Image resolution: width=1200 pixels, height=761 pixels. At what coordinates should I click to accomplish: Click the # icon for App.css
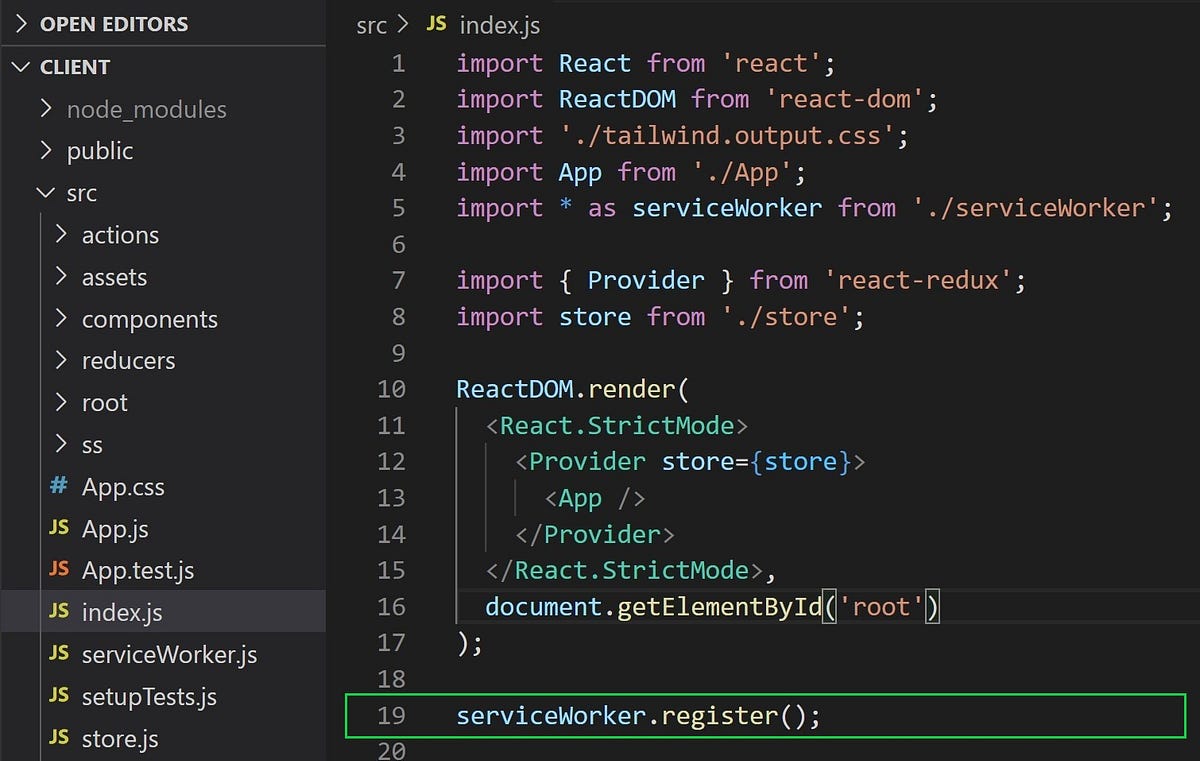coord(59,487)
